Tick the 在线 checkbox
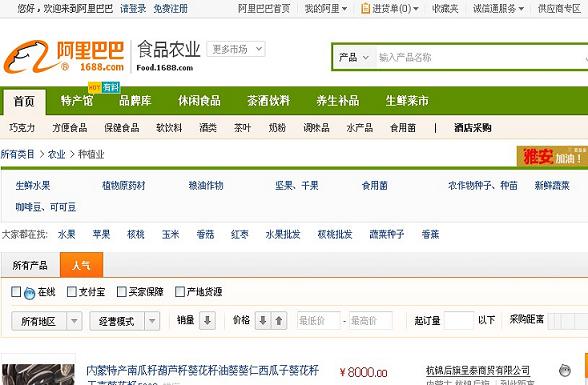The height and width of the screenshot is (385, 588). (x=16, y=292)
